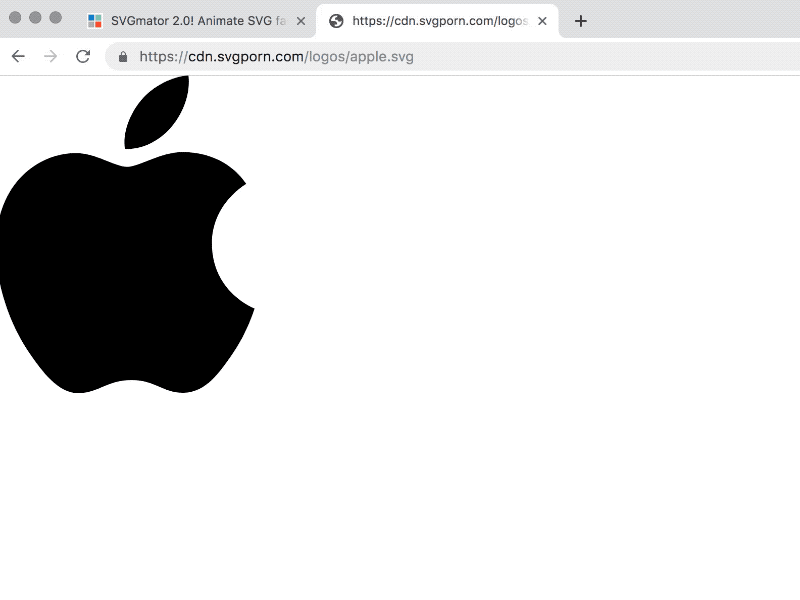Close the SVGmator 2.0 tab
800x600 pixels.
(x=300, y=21)
